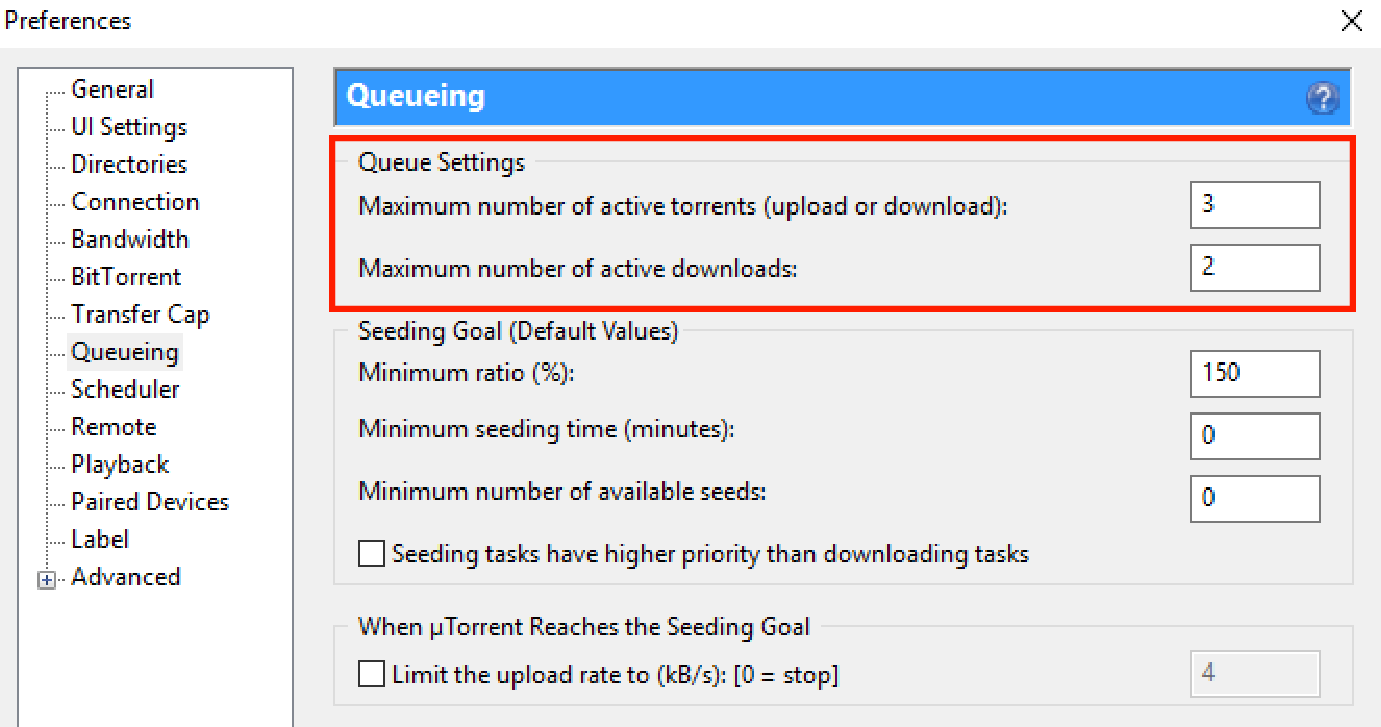Click the maximum active torrents field
1381x727 pixels.
[1254, 205]
